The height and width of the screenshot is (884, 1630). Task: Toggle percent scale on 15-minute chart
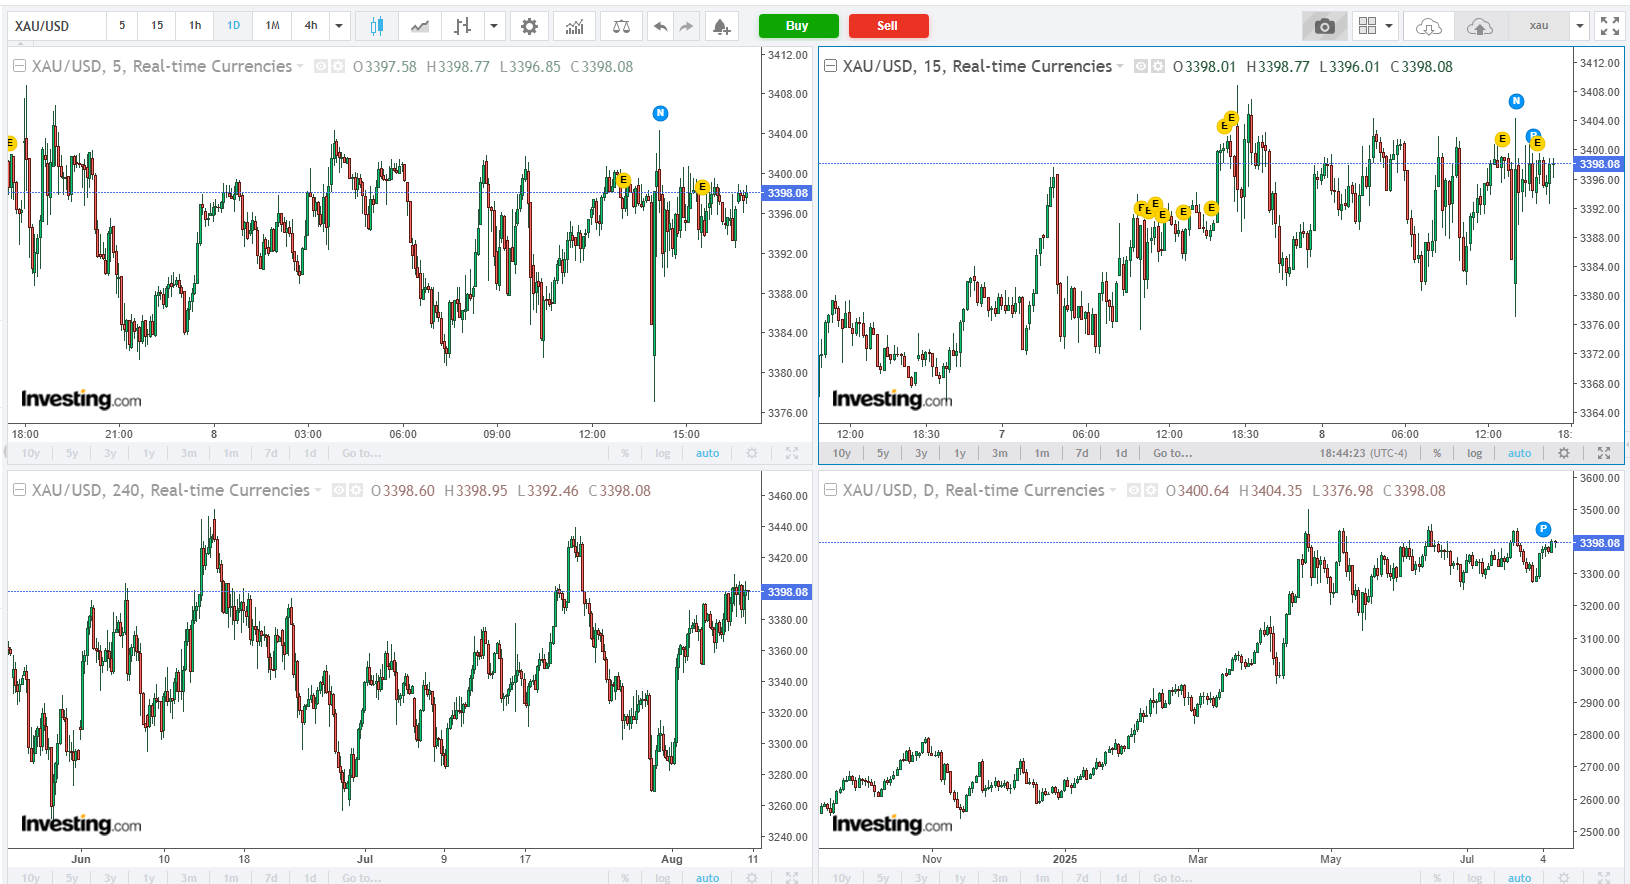point(1437,453)
